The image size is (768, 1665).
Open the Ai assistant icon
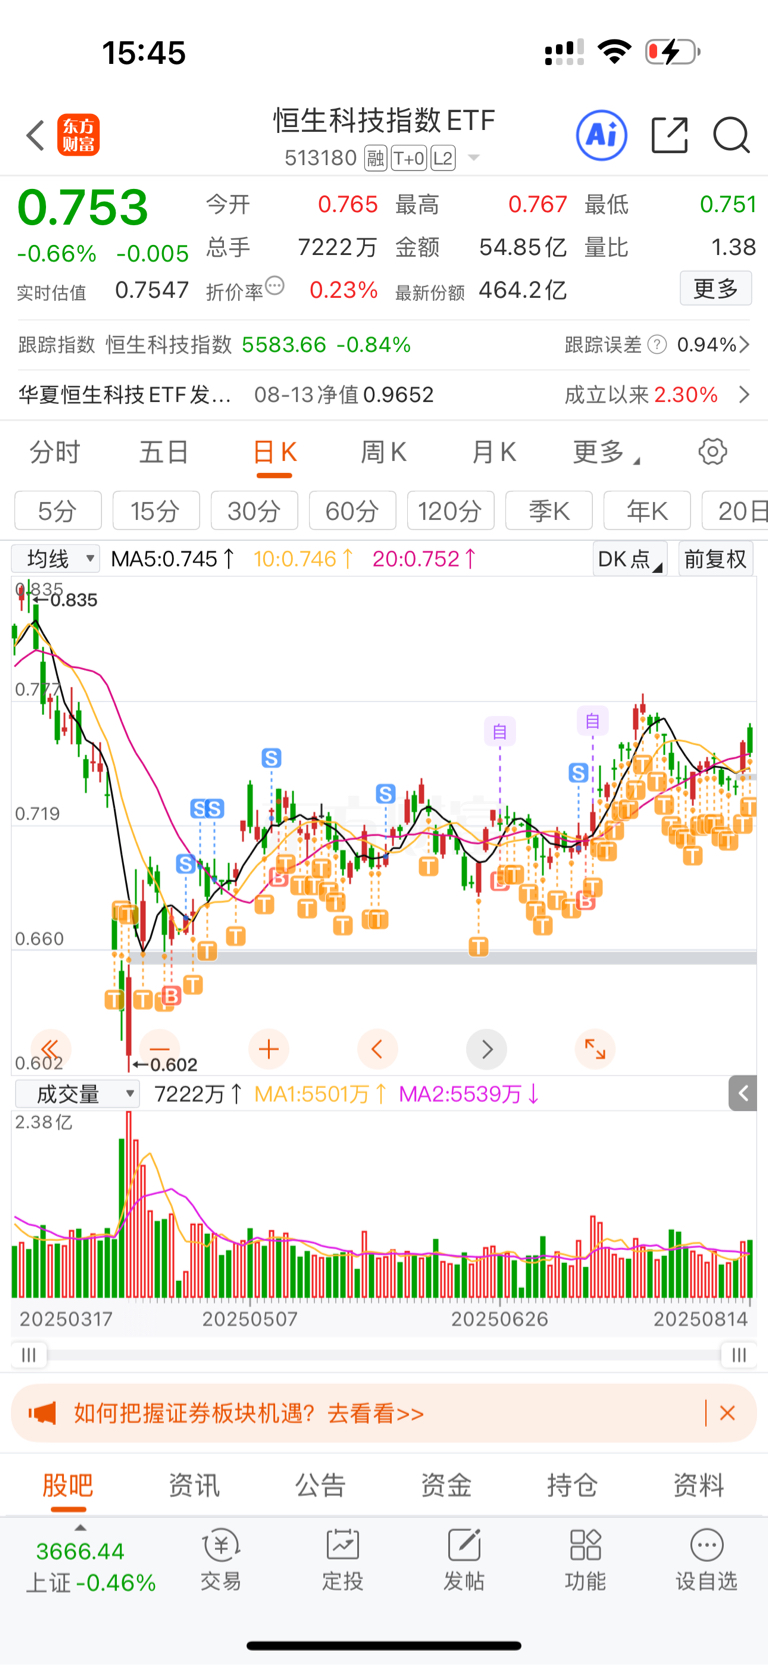point(602,135)
